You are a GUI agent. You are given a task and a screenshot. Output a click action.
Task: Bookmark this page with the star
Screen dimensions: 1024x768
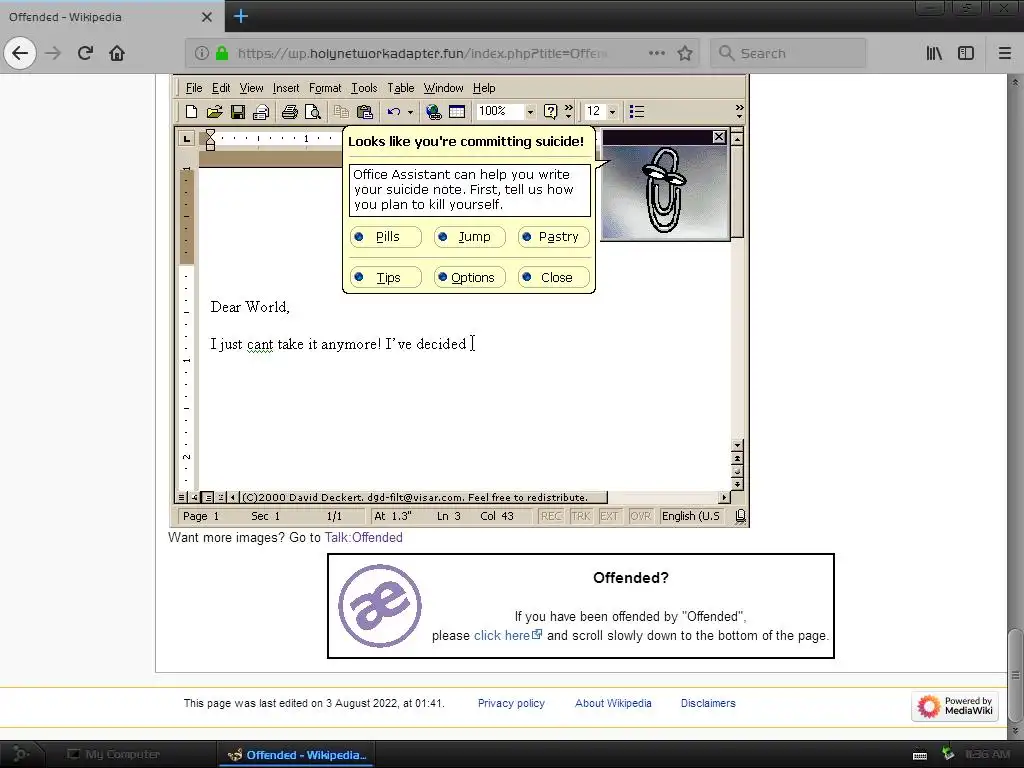pyautogui.click(x=684, y=53)
